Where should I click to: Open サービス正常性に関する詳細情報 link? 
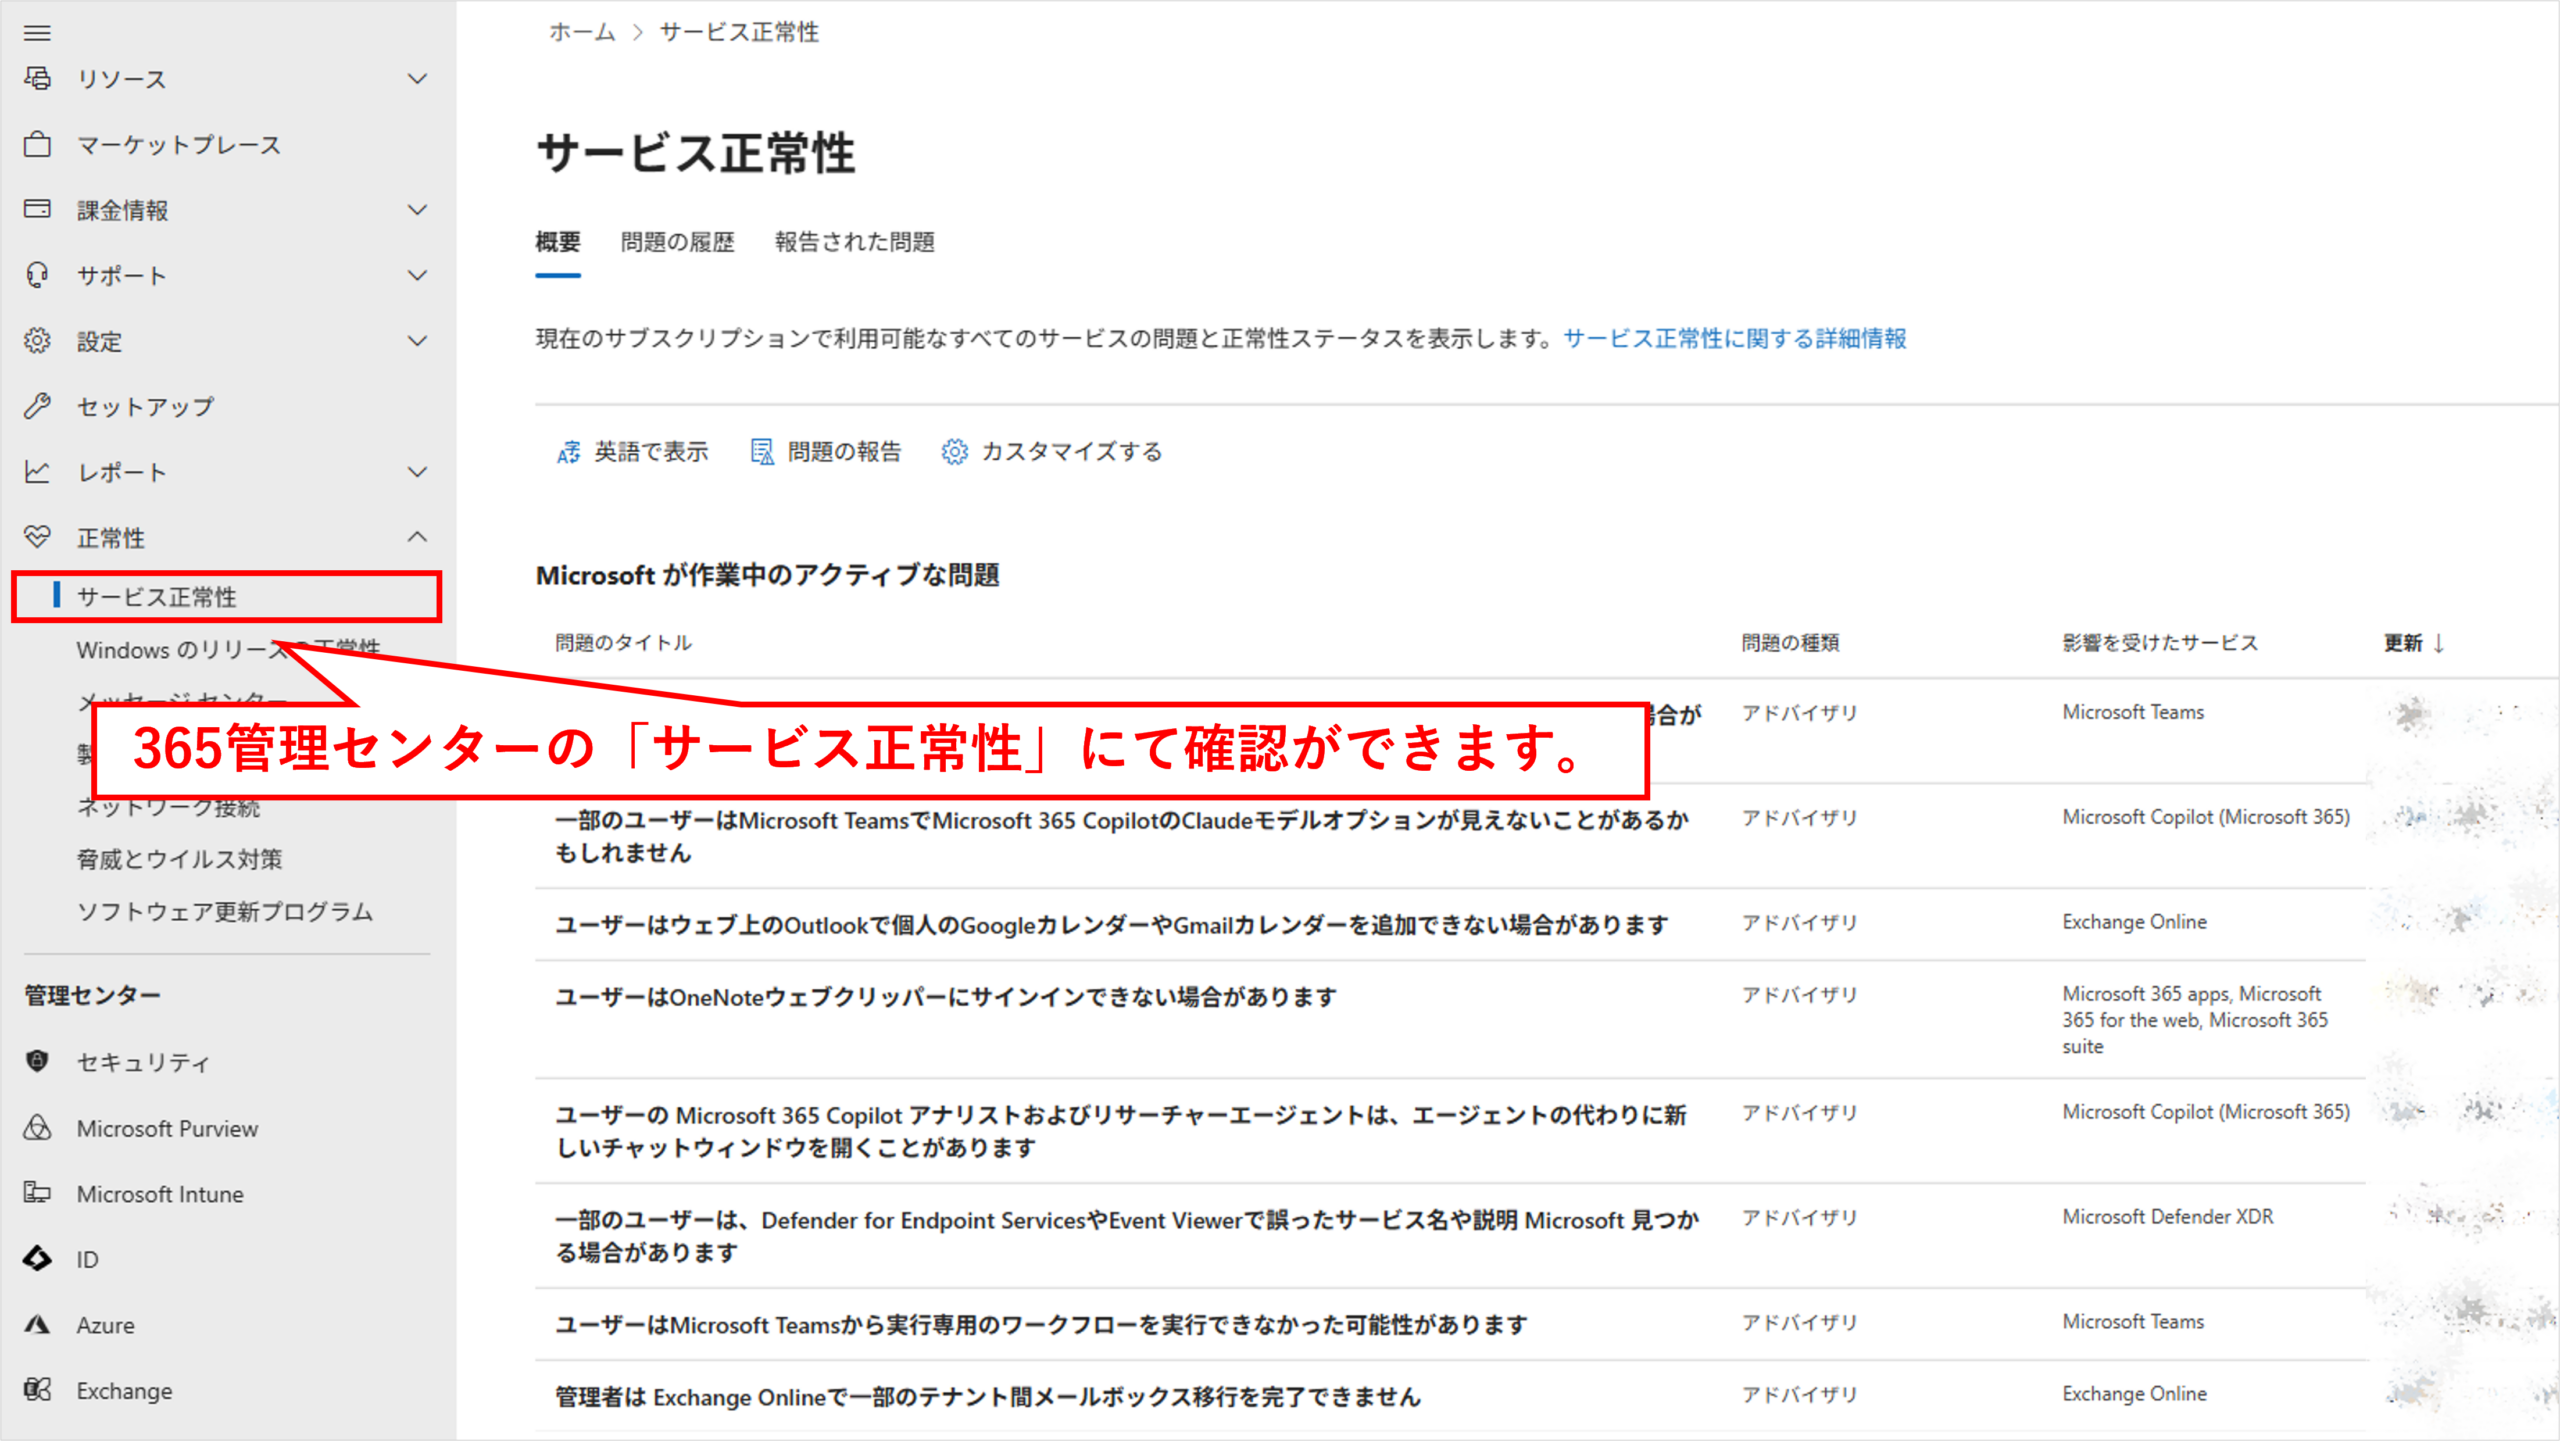1735,339
